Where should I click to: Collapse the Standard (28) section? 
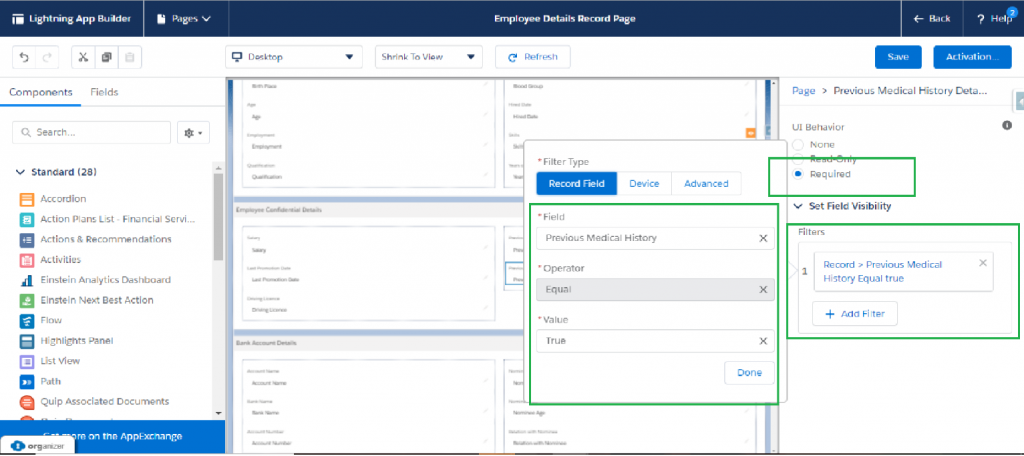(20, 173)
